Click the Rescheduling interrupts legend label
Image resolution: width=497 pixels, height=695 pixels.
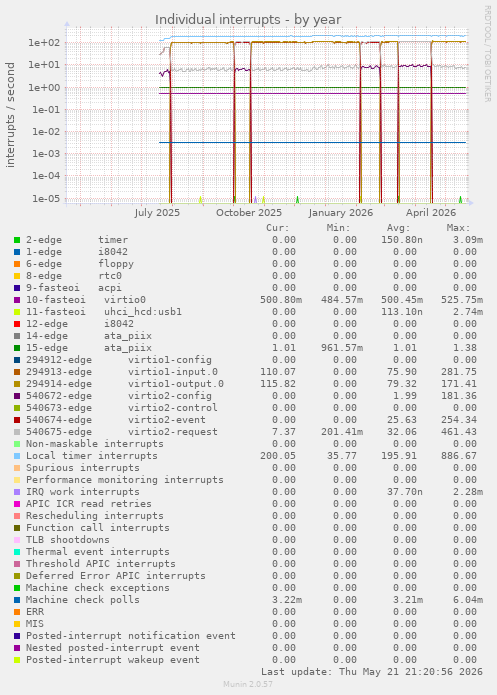(x=94, y=516)
